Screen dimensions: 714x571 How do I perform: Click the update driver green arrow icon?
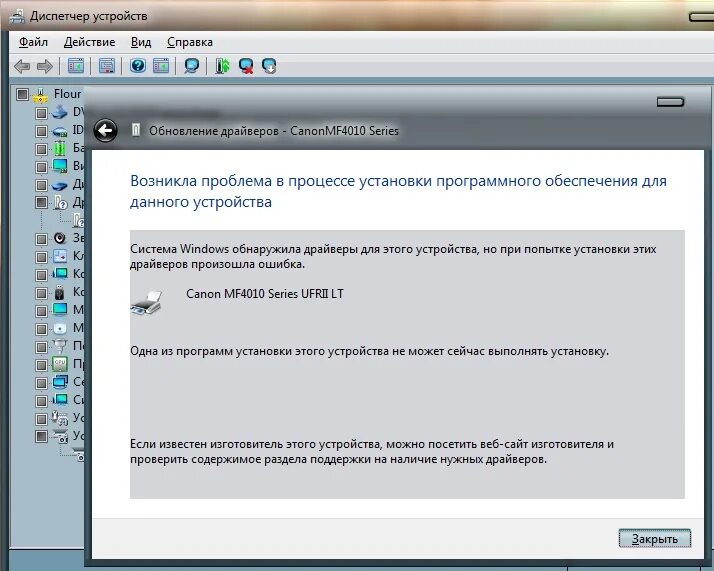(222, 66)
